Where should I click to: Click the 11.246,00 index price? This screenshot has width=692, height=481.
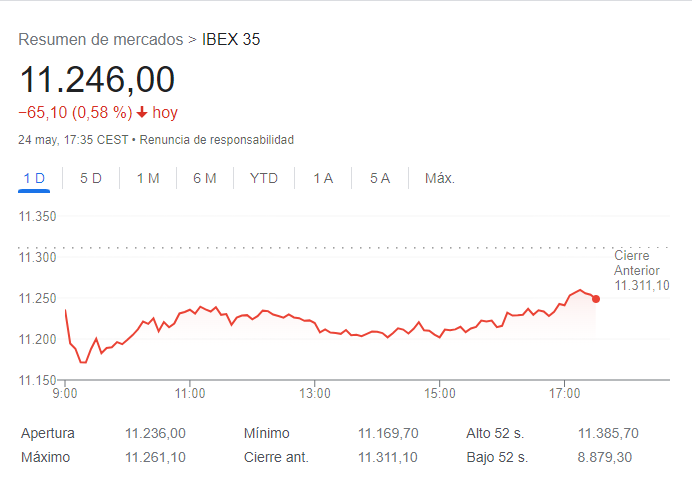coord(97,80)
